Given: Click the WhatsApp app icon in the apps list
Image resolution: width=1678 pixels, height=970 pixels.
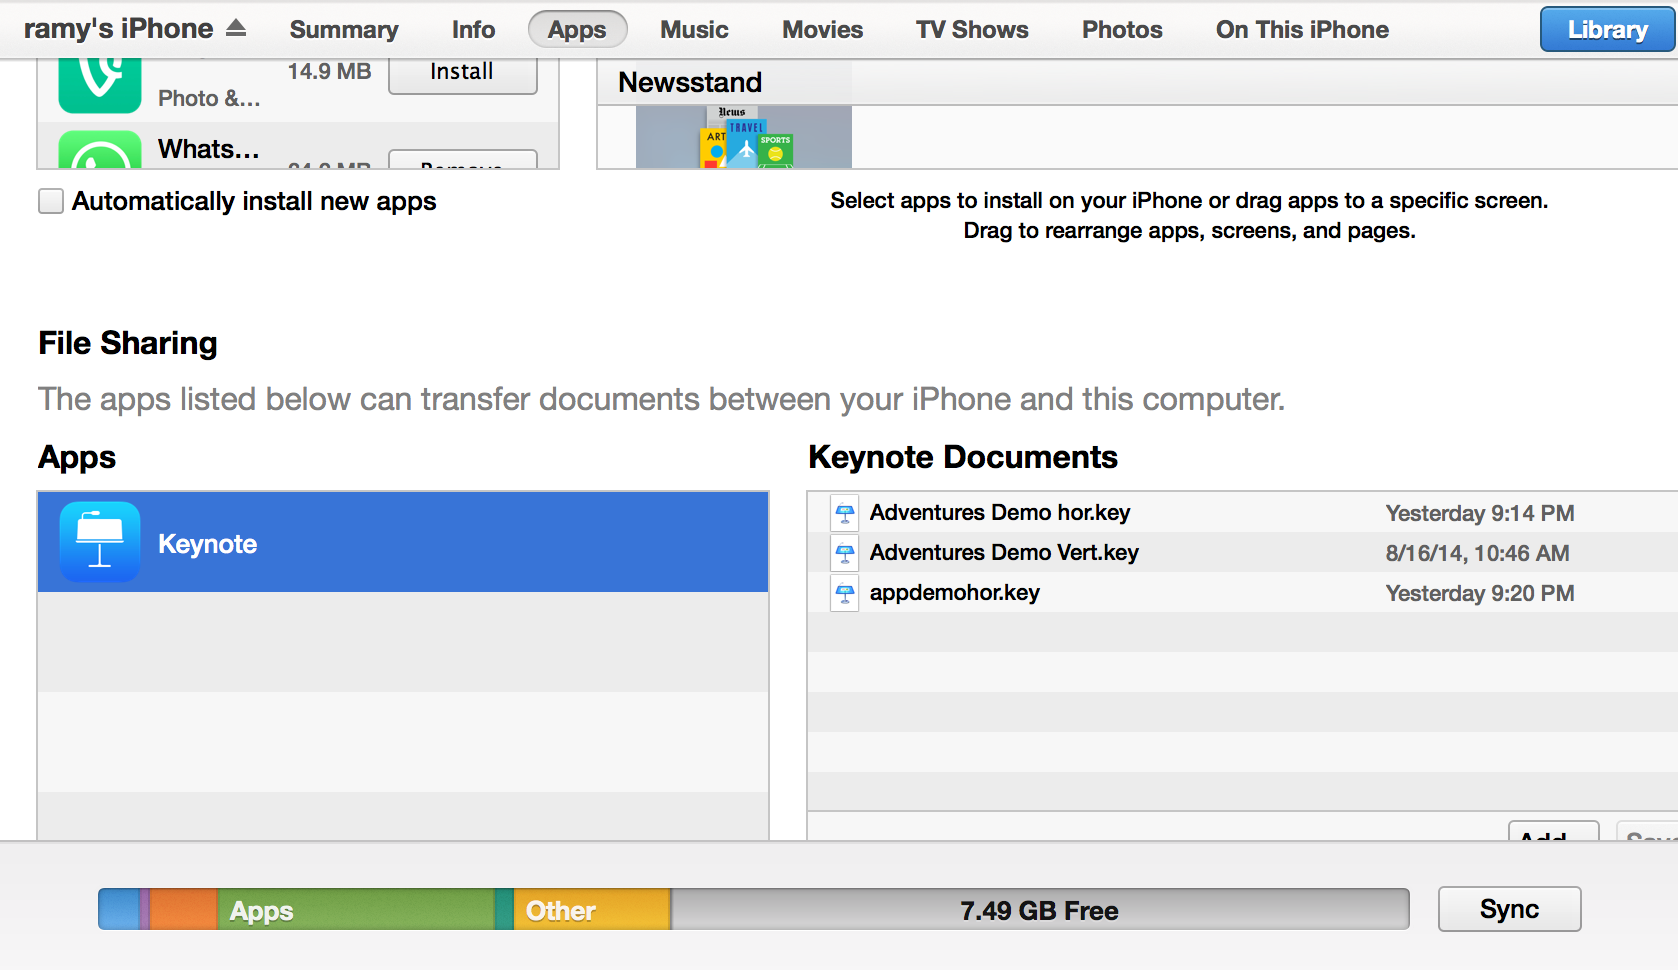Looking at the screenshot, I should (x=100, y=150).
